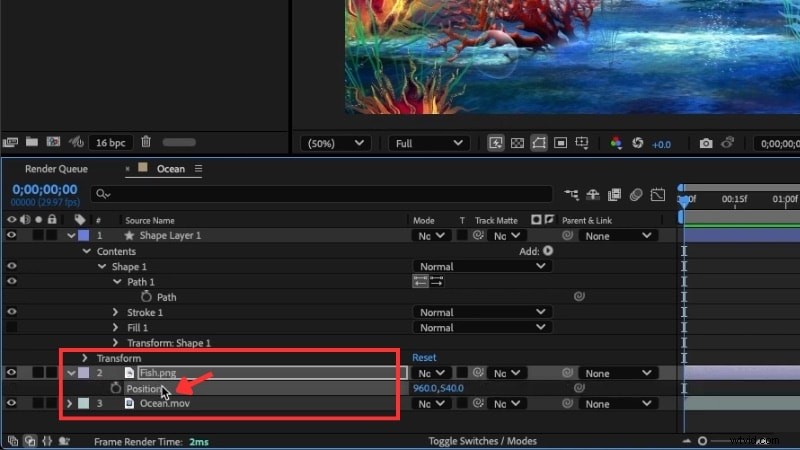Click the 00:15f timeline ruler mark

point(734,199)
